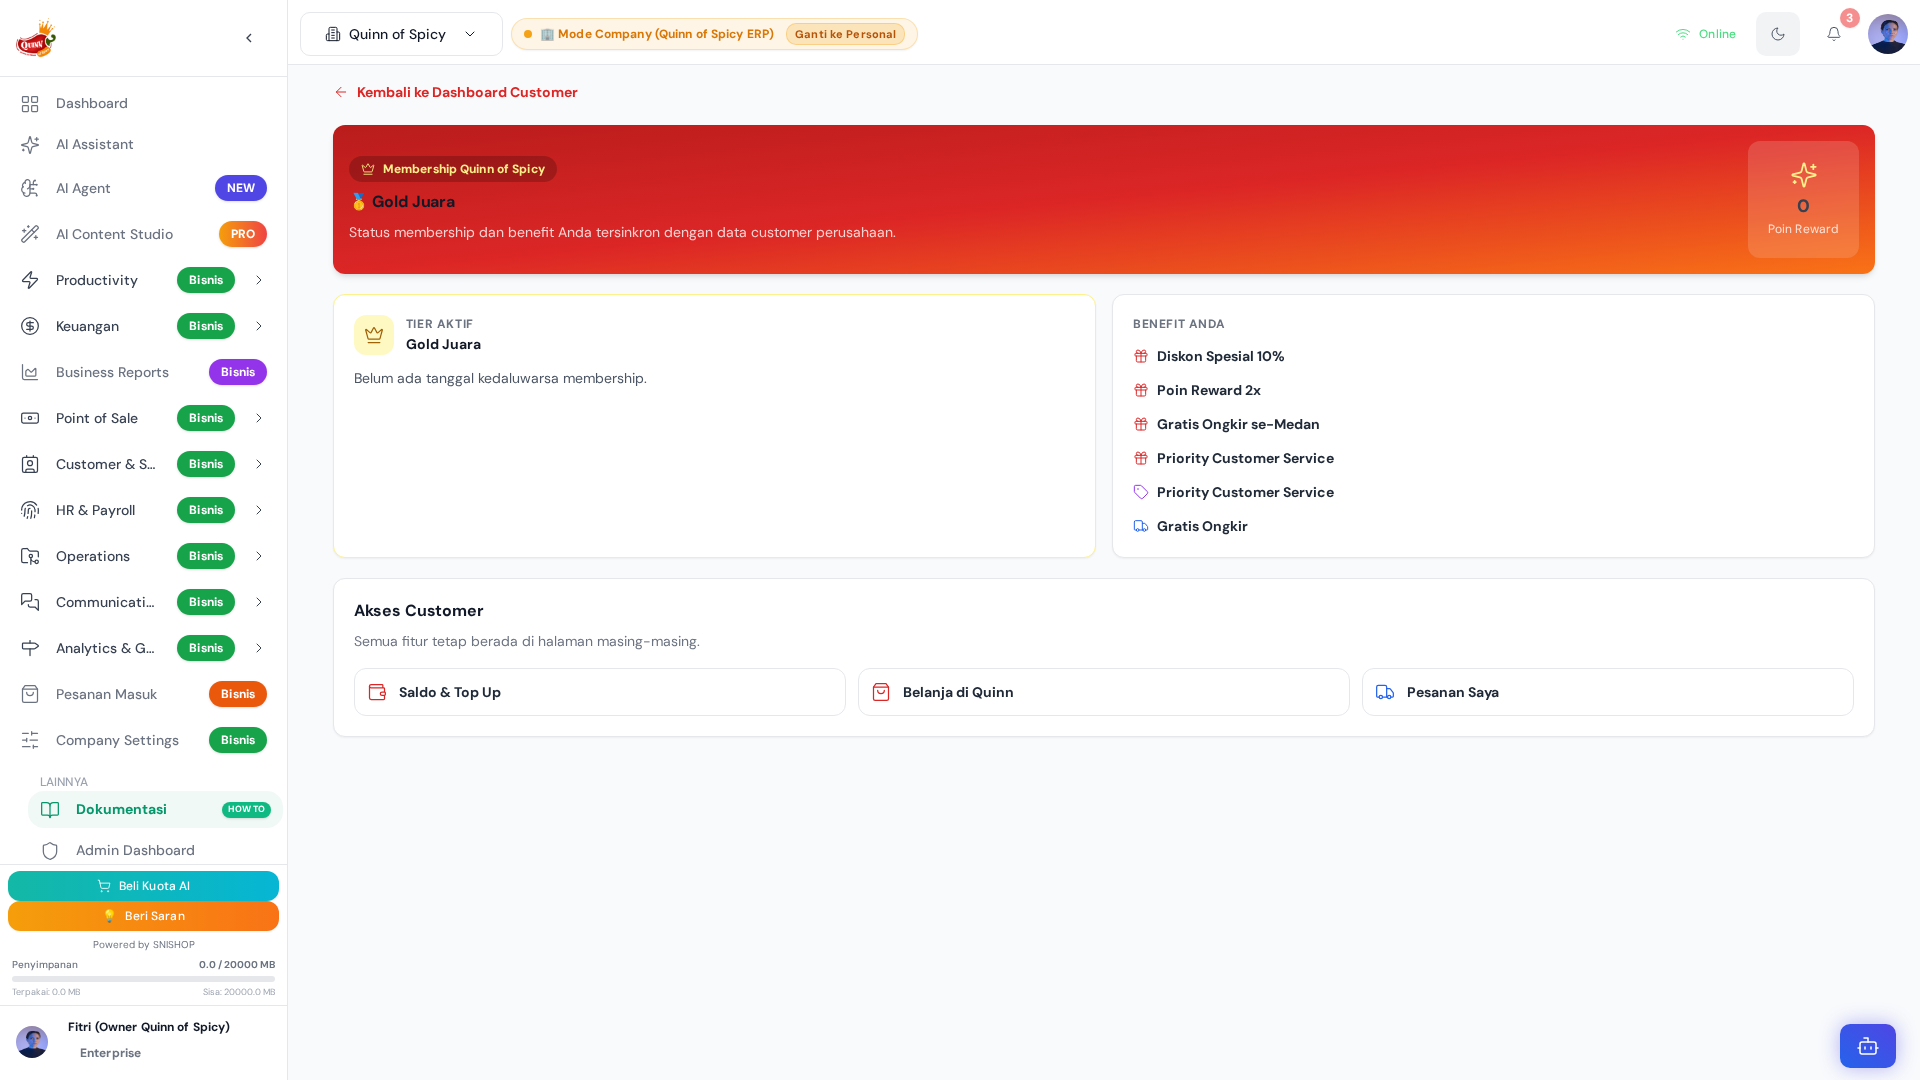1920x1080 pixels.
Task: Click the Dokumentasi book icon
Action: [50, 810]
